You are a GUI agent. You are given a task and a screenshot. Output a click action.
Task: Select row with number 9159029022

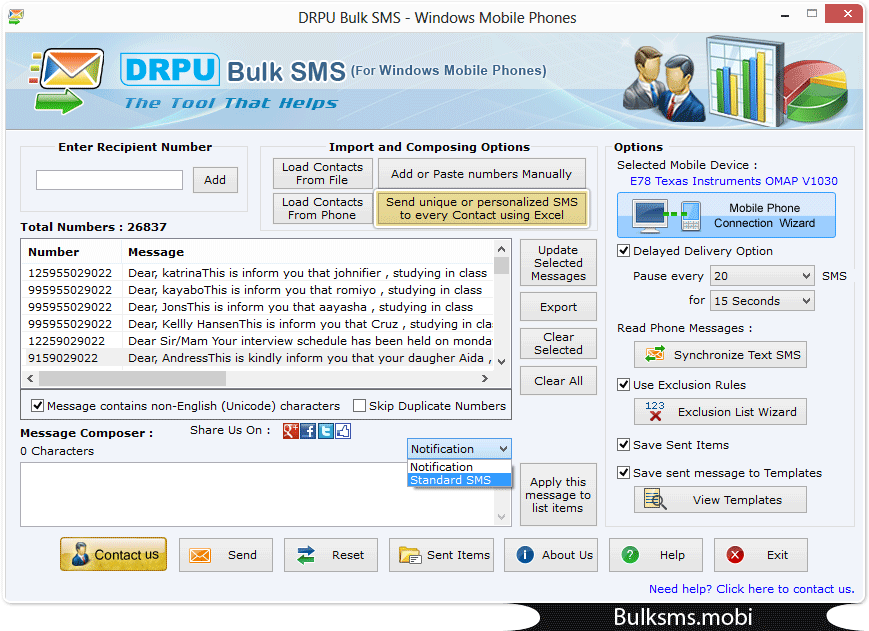point(259,358)
